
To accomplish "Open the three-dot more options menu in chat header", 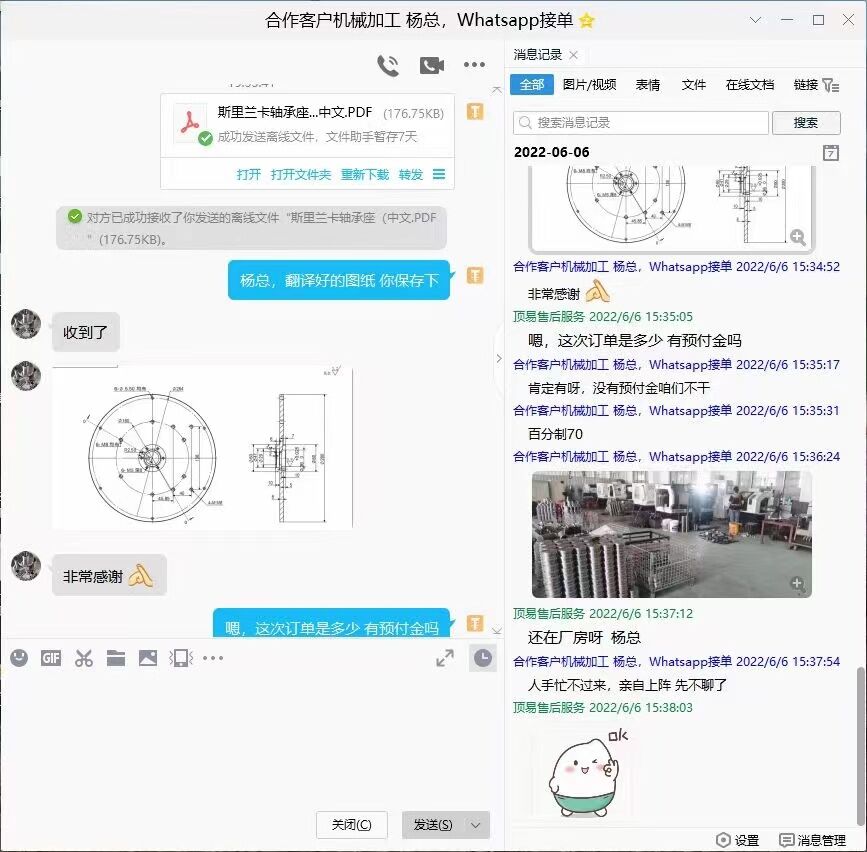I will (474, 66).
